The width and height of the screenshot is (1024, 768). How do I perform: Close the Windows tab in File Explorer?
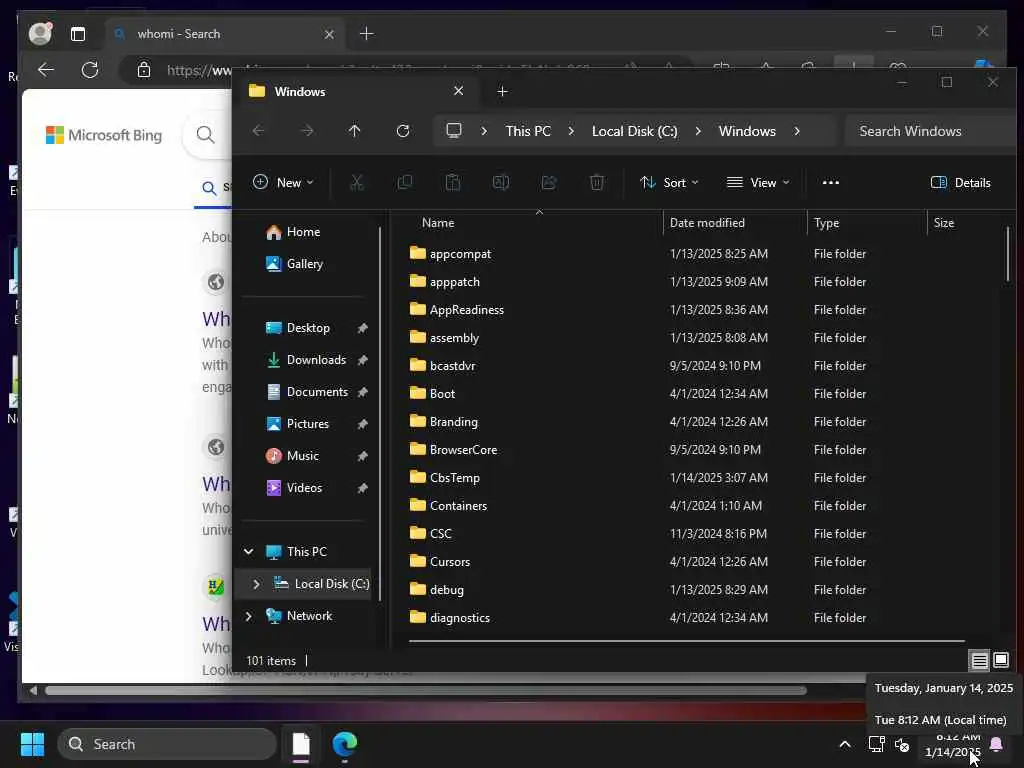(x=458, y=91)
